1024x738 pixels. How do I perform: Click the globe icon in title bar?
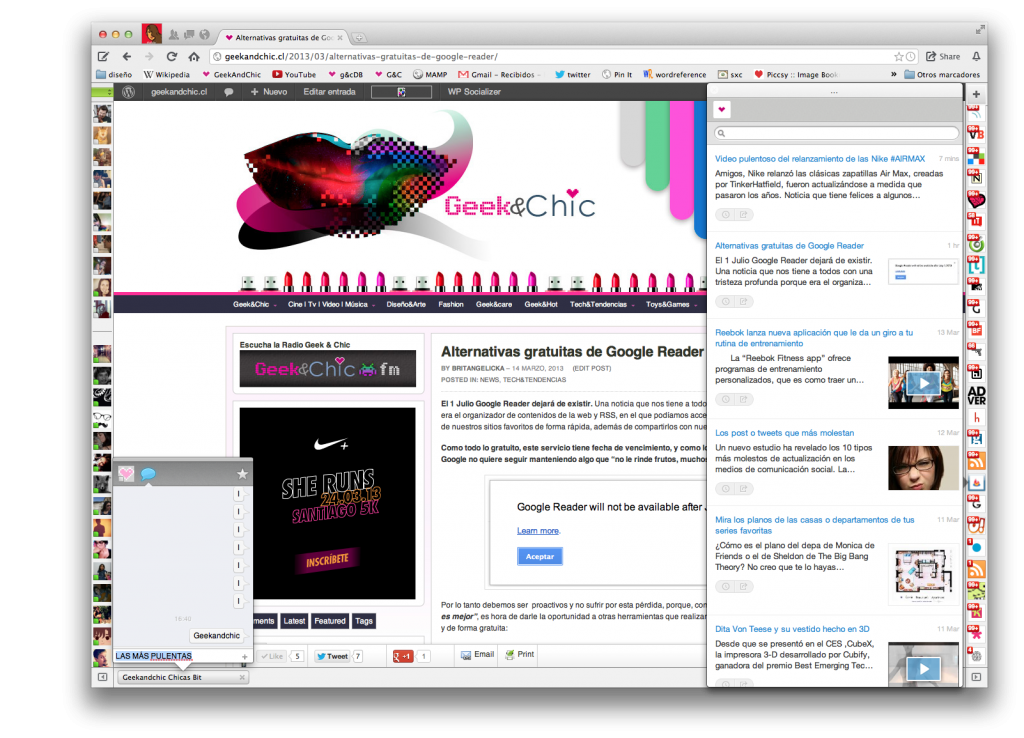click(x=204, y=35)
